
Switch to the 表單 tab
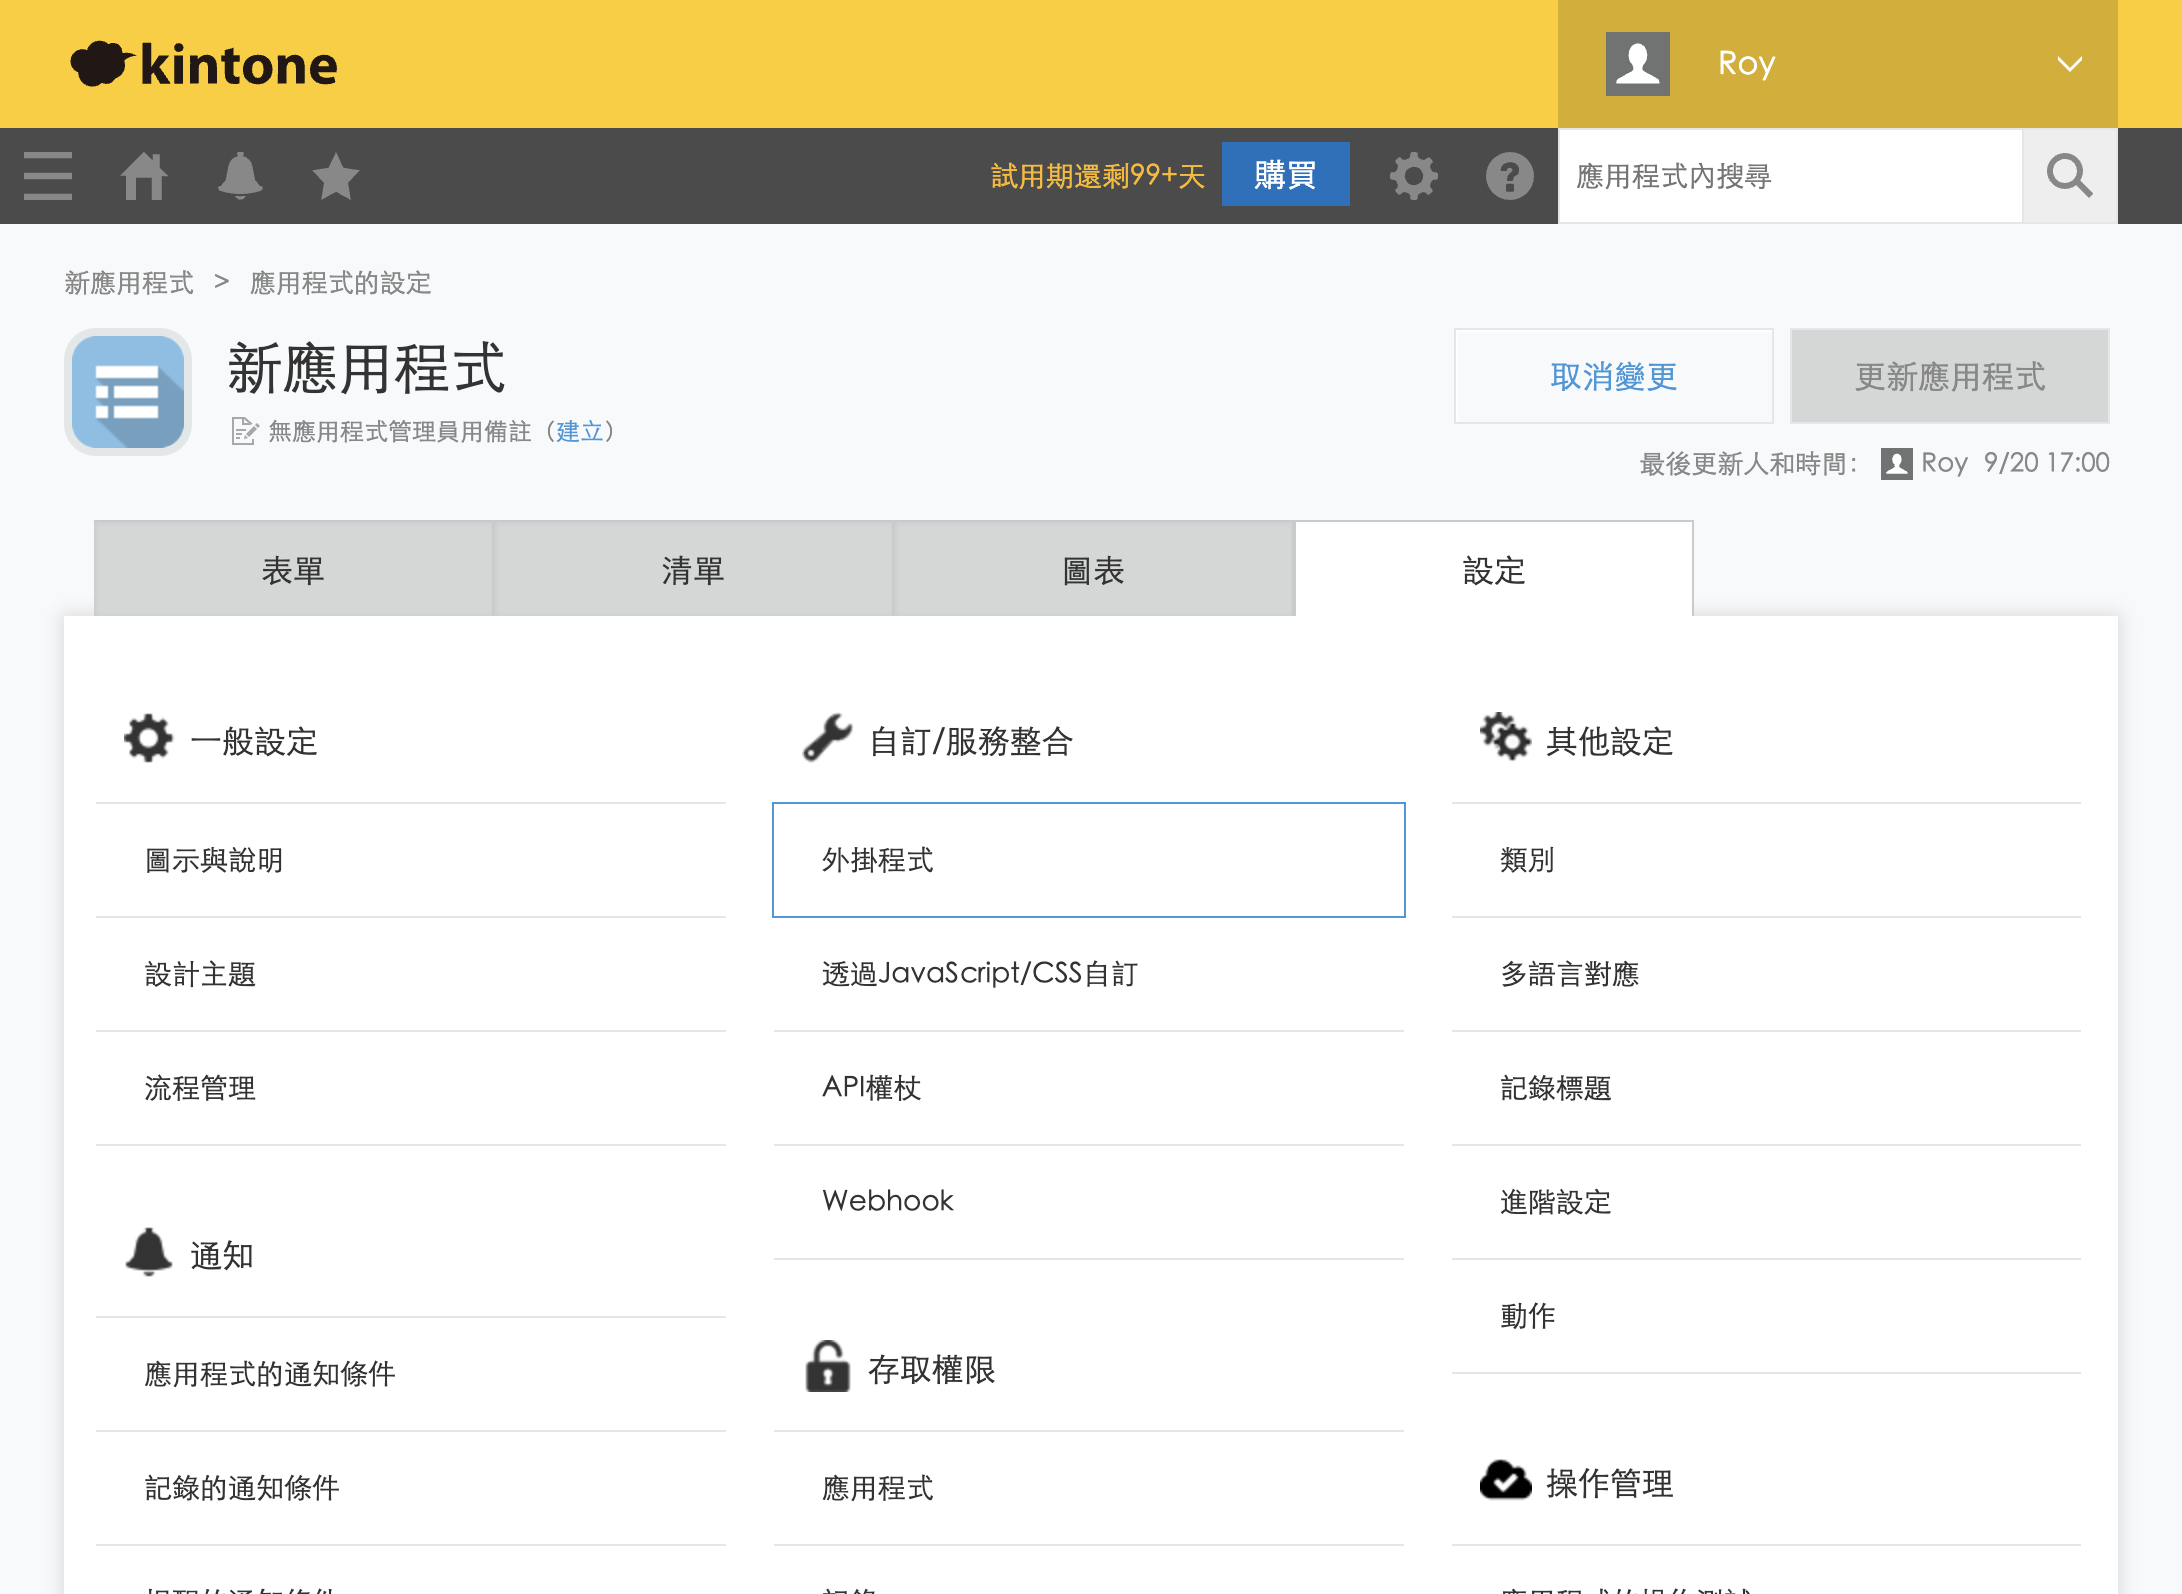click(293, 570)
